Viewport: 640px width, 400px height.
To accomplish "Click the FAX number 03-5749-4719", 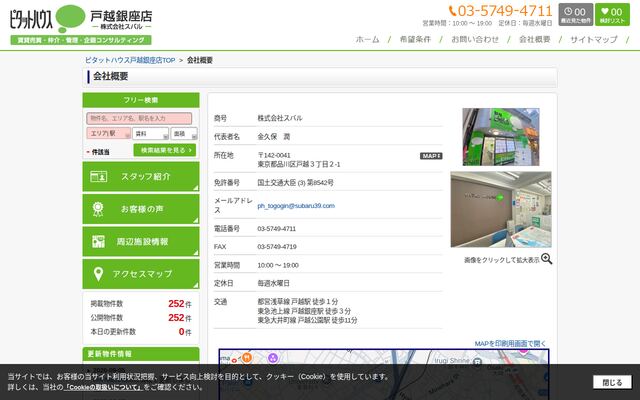I will click(x=277, y=247).
